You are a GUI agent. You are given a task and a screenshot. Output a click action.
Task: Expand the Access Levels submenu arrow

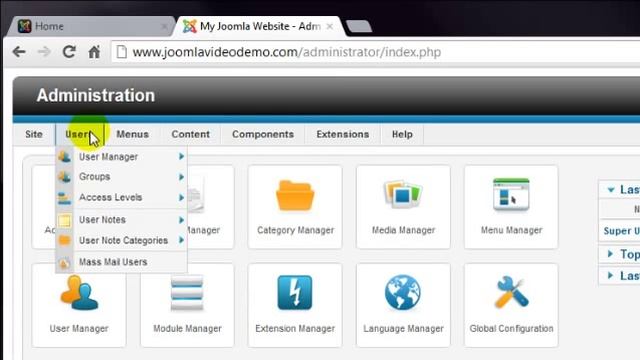(x=181, y=198)
